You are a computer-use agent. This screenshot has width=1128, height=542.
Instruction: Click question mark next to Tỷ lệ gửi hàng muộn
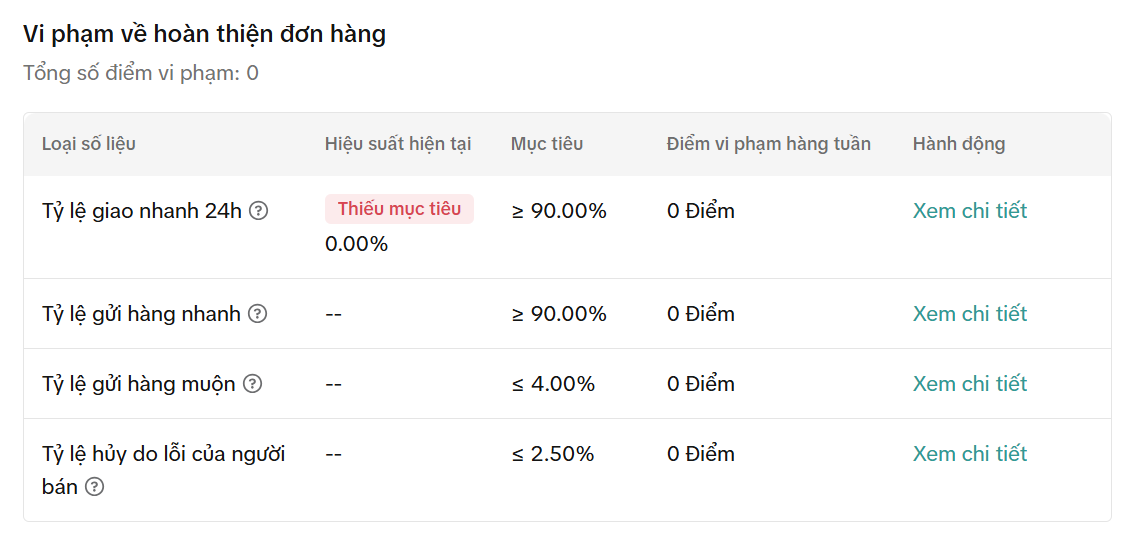click(x=253, y=384)
